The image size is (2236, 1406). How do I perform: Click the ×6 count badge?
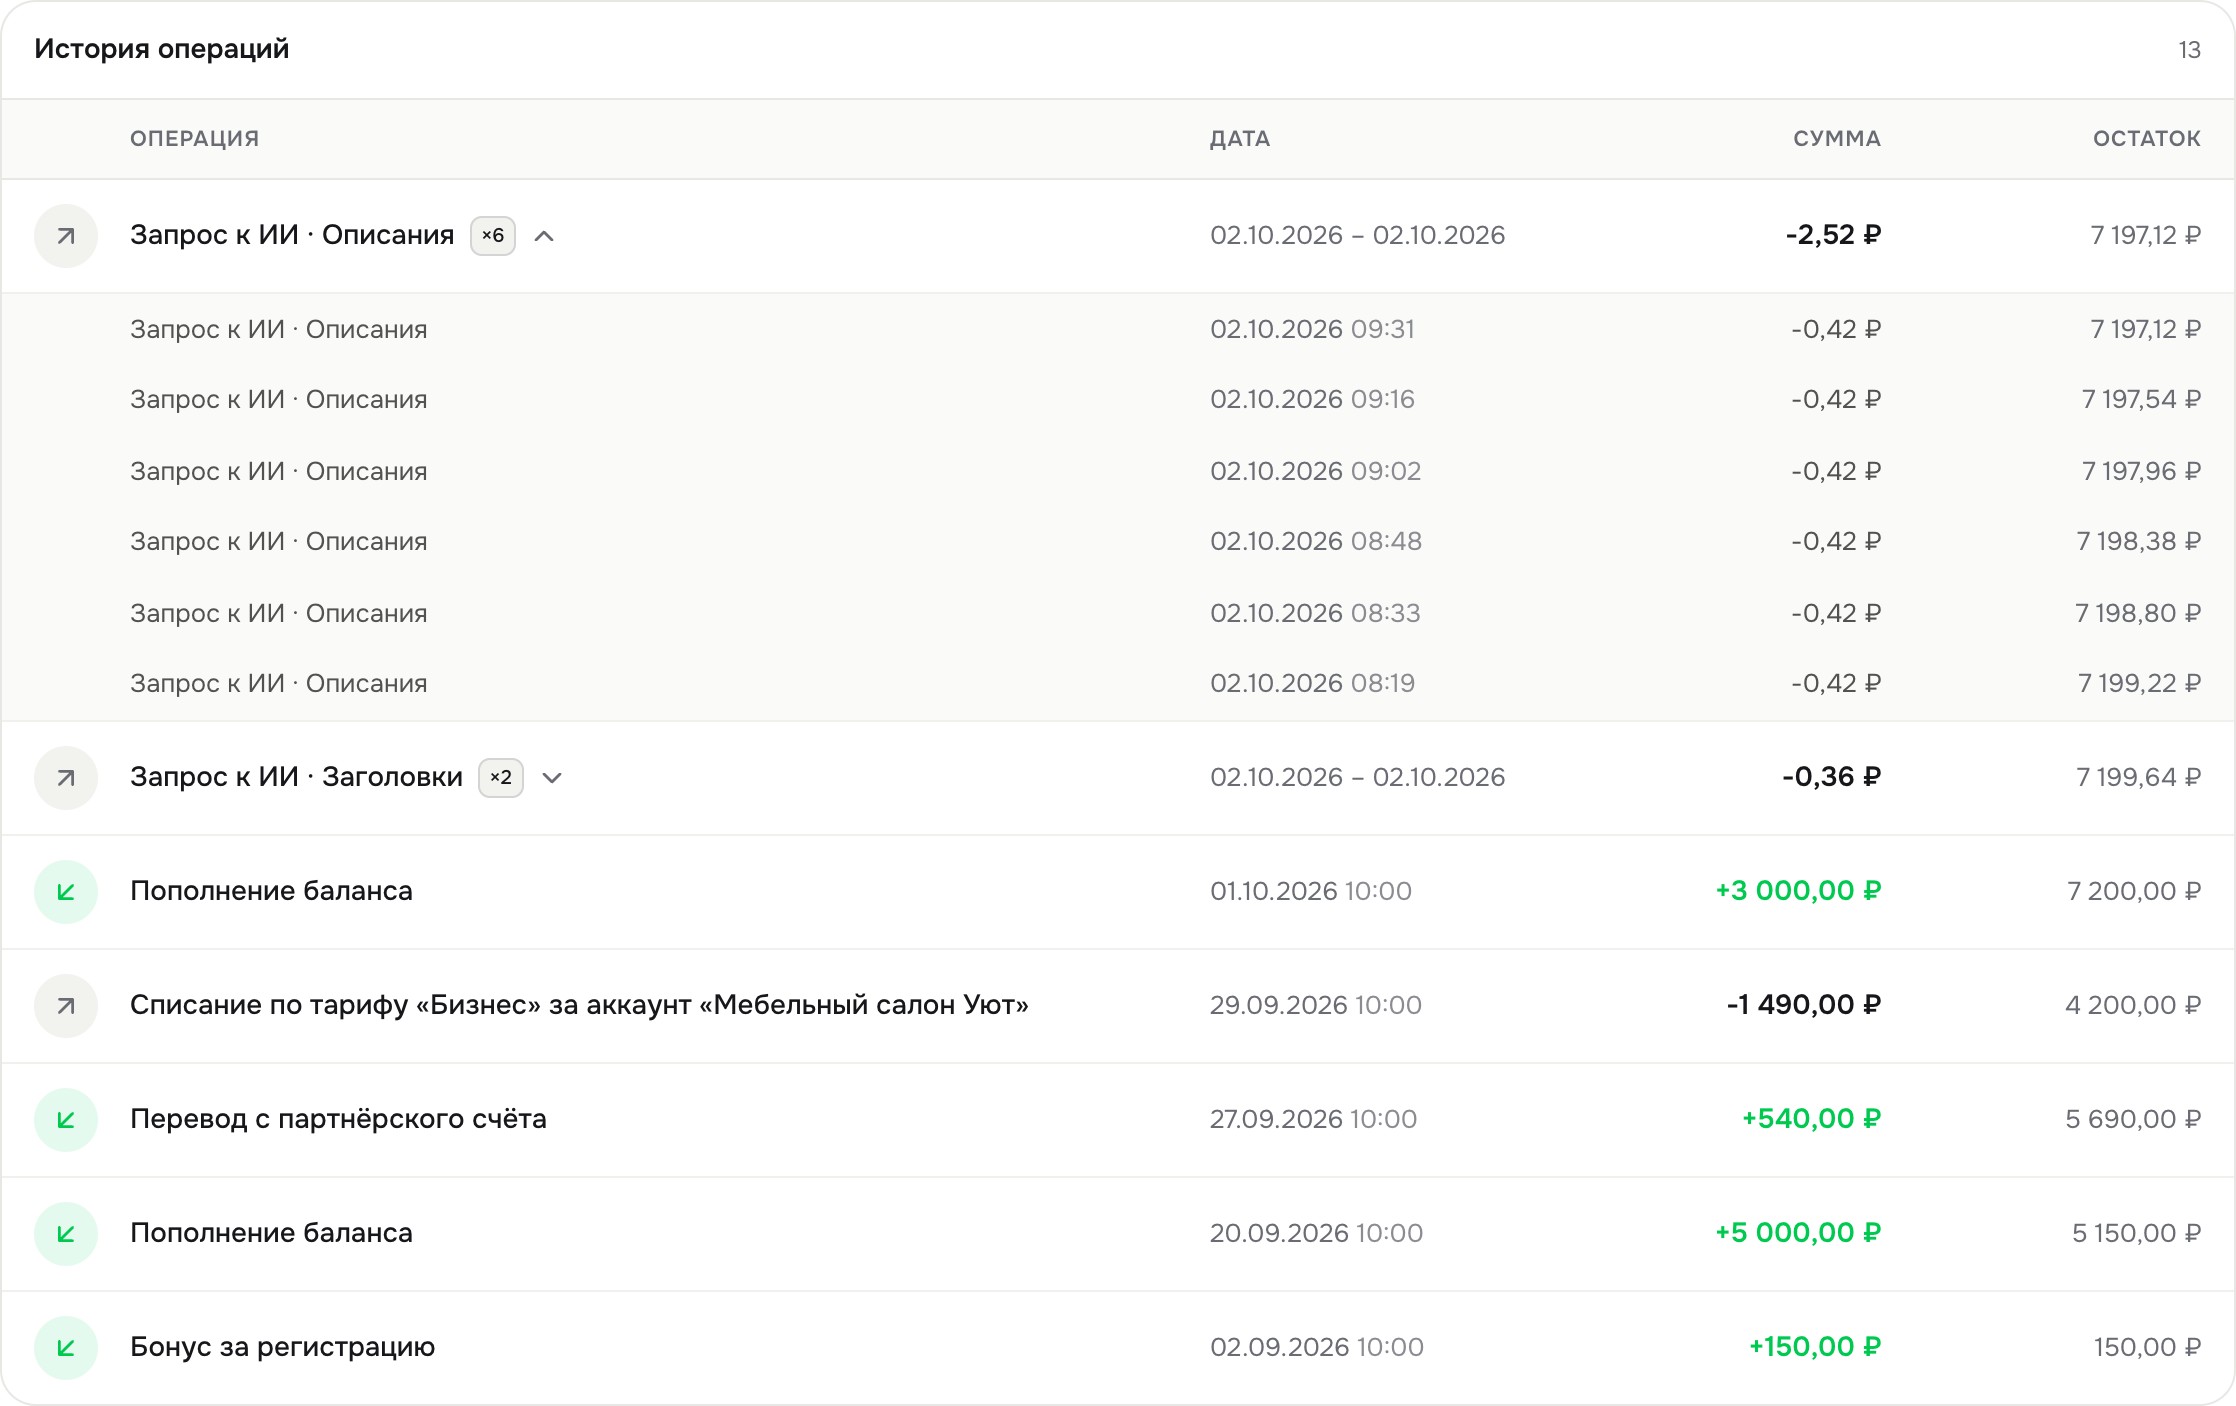(x=493, y=236)
